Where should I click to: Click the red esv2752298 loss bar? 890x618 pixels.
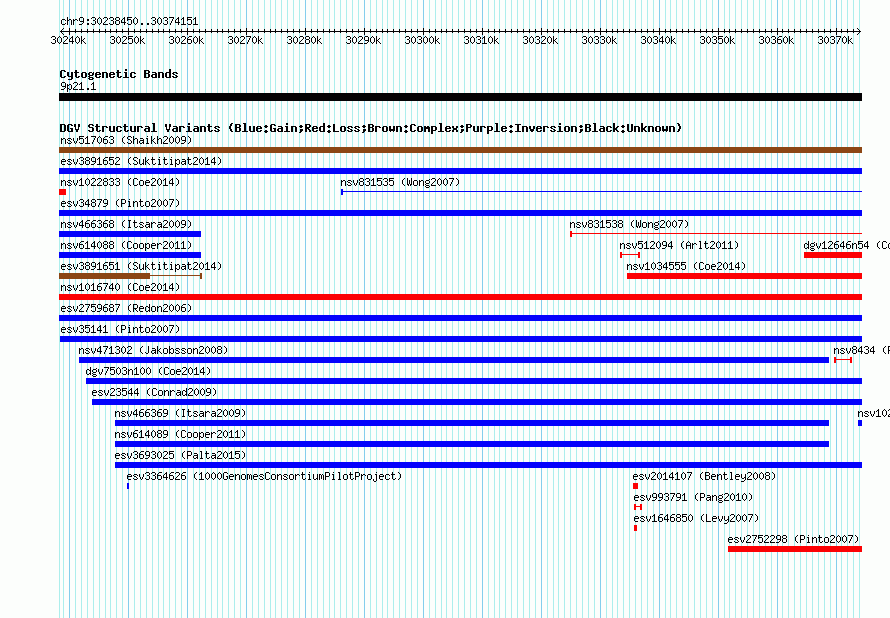click(795, 549)
